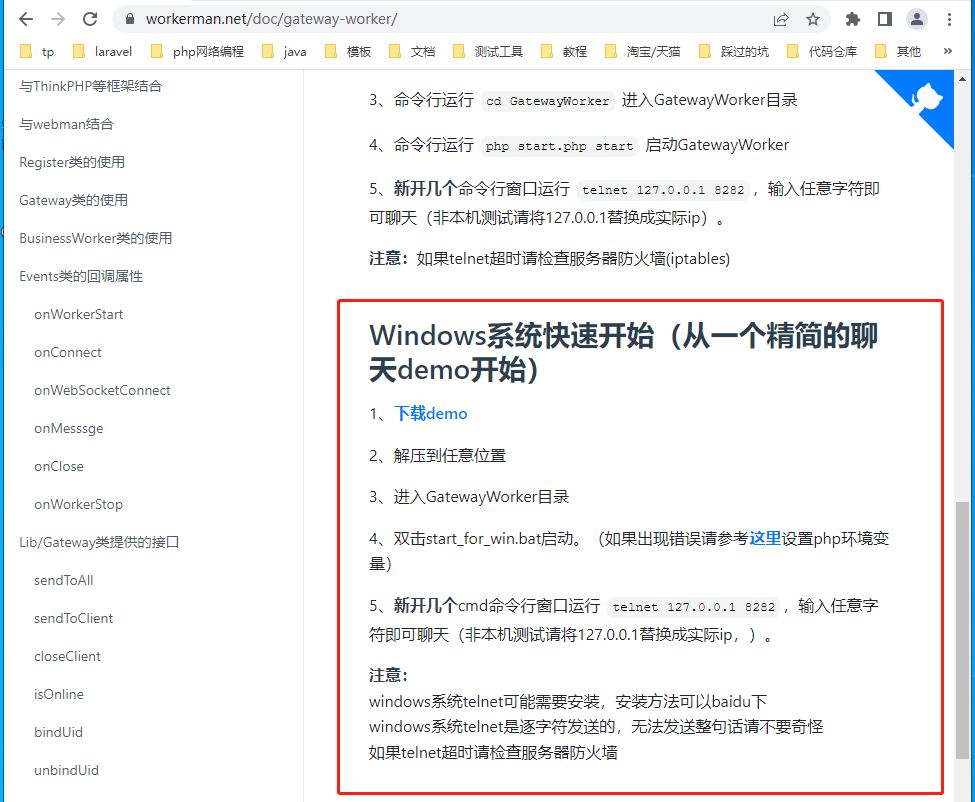Toggle the browser side panel icon

tap(884, 19)
